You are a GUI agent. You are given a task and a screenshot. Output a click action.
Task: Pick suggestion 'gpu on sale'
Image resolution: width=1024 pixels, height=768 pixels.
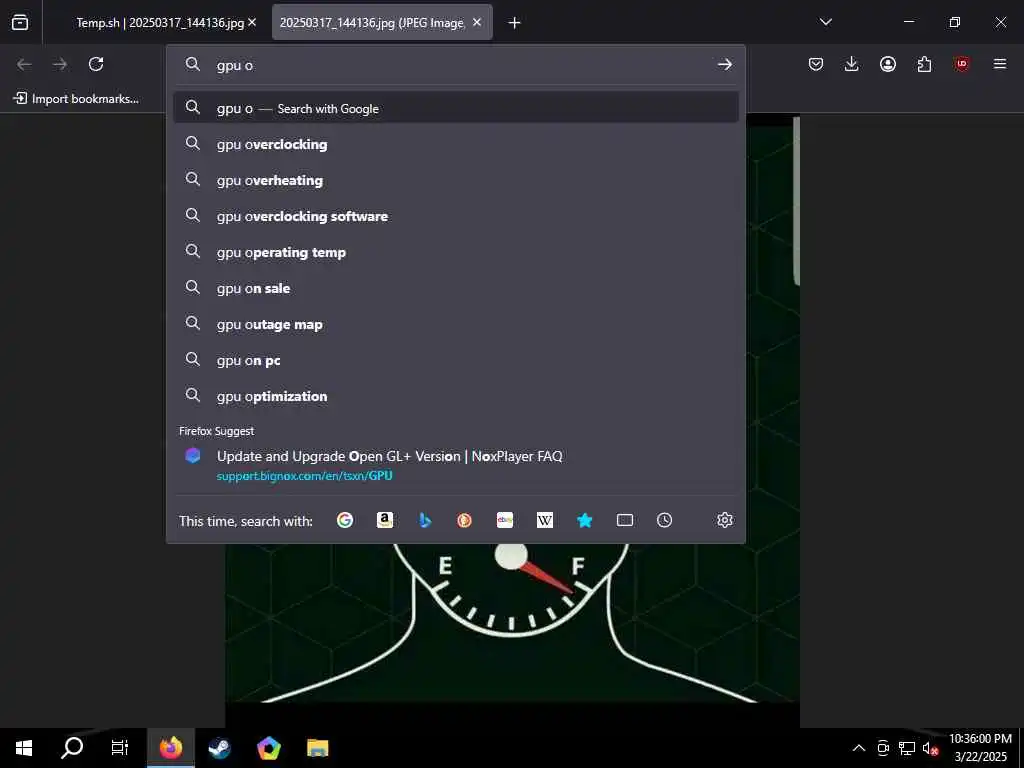456,287
